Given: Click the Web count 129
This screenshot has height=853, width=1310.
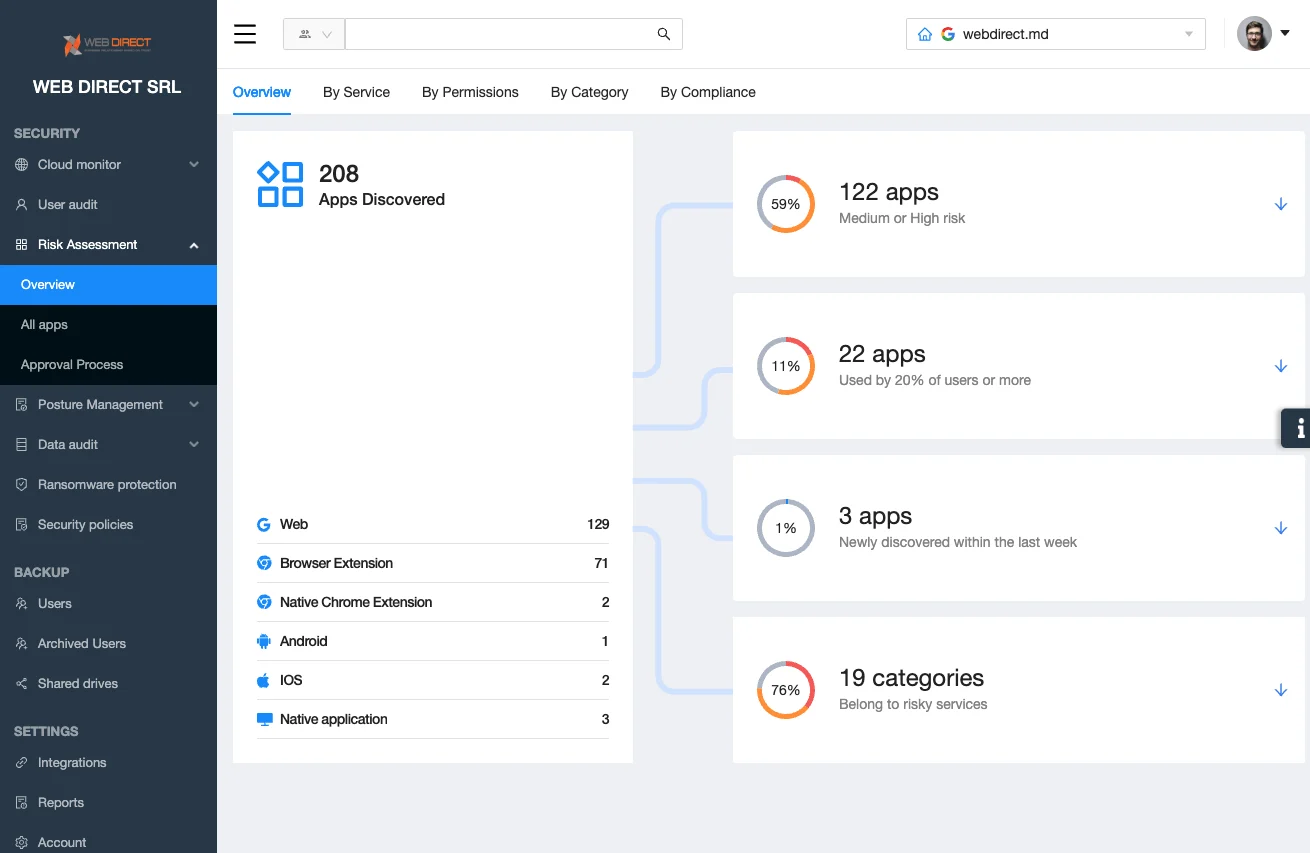Looking at the screenshot, I should click(598, 524).
